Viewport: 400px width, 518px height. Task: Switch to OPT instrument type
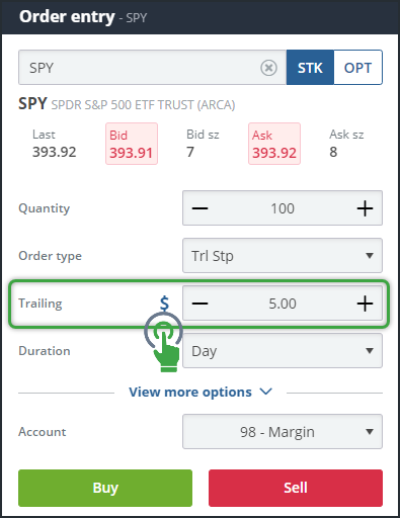(x=358, y=68)
